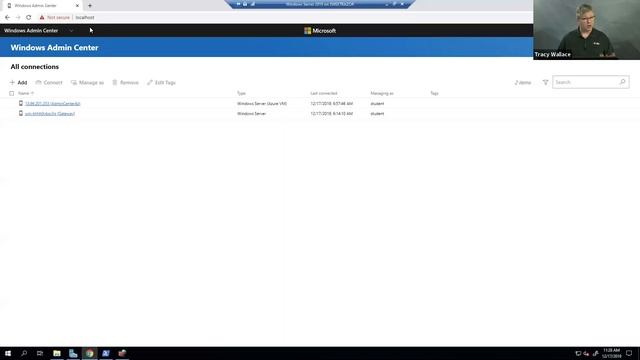
Task: Click the Not secure warning icon
Action: click(42, 18)
